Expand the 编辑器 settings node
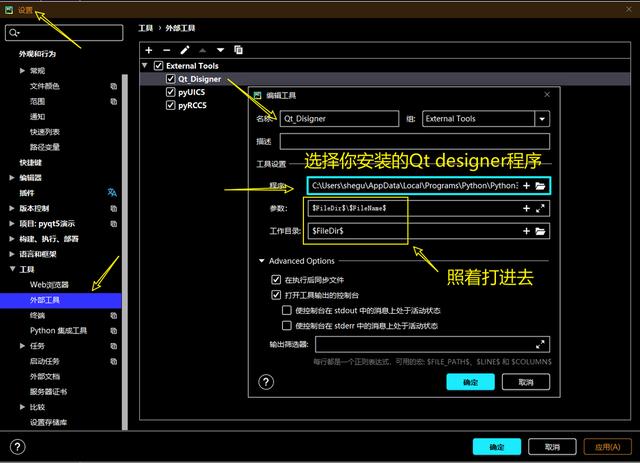 pyautogui.click(x=11, y=178)
